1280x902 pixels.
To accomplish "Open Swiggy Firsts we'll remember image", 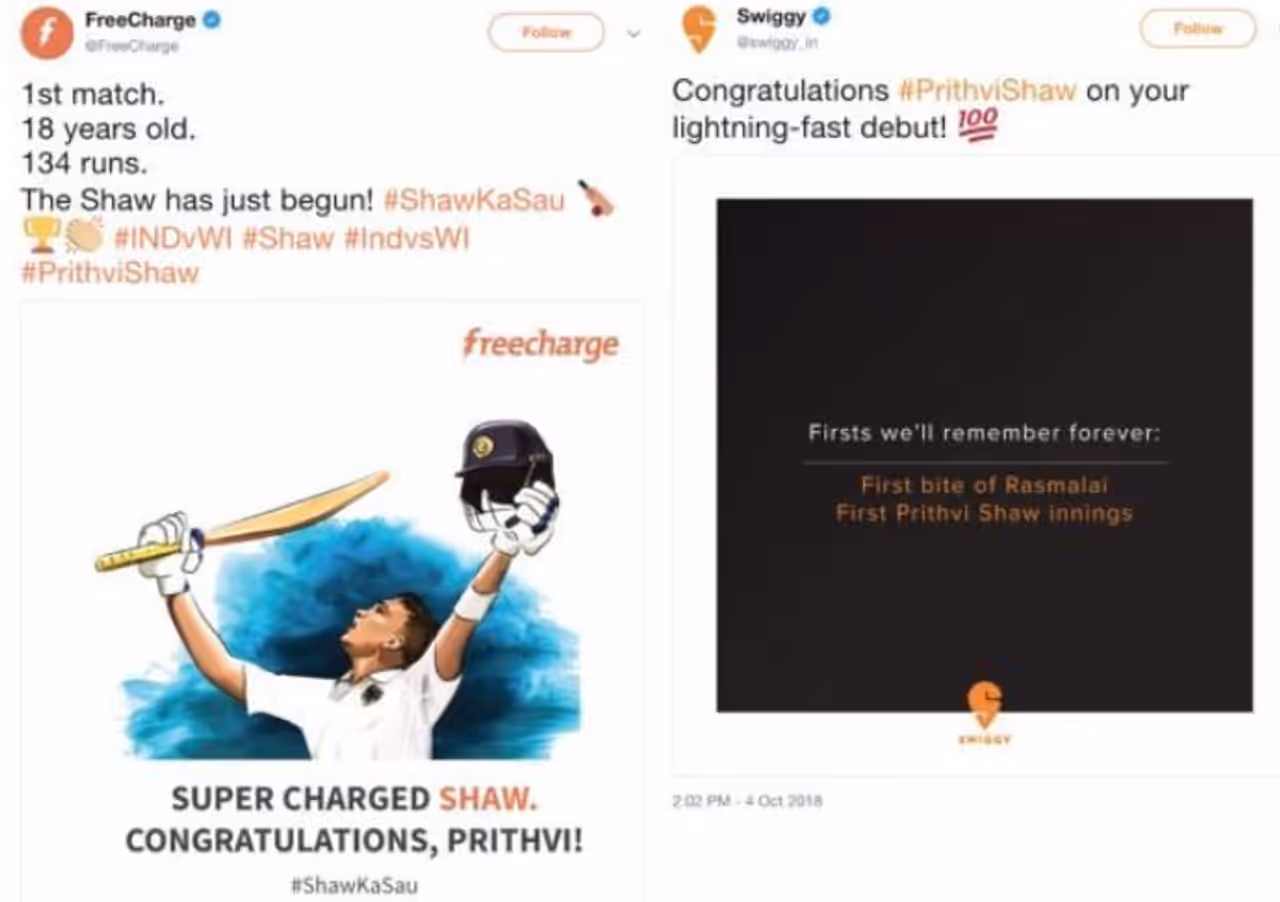I will click(985, 455).
